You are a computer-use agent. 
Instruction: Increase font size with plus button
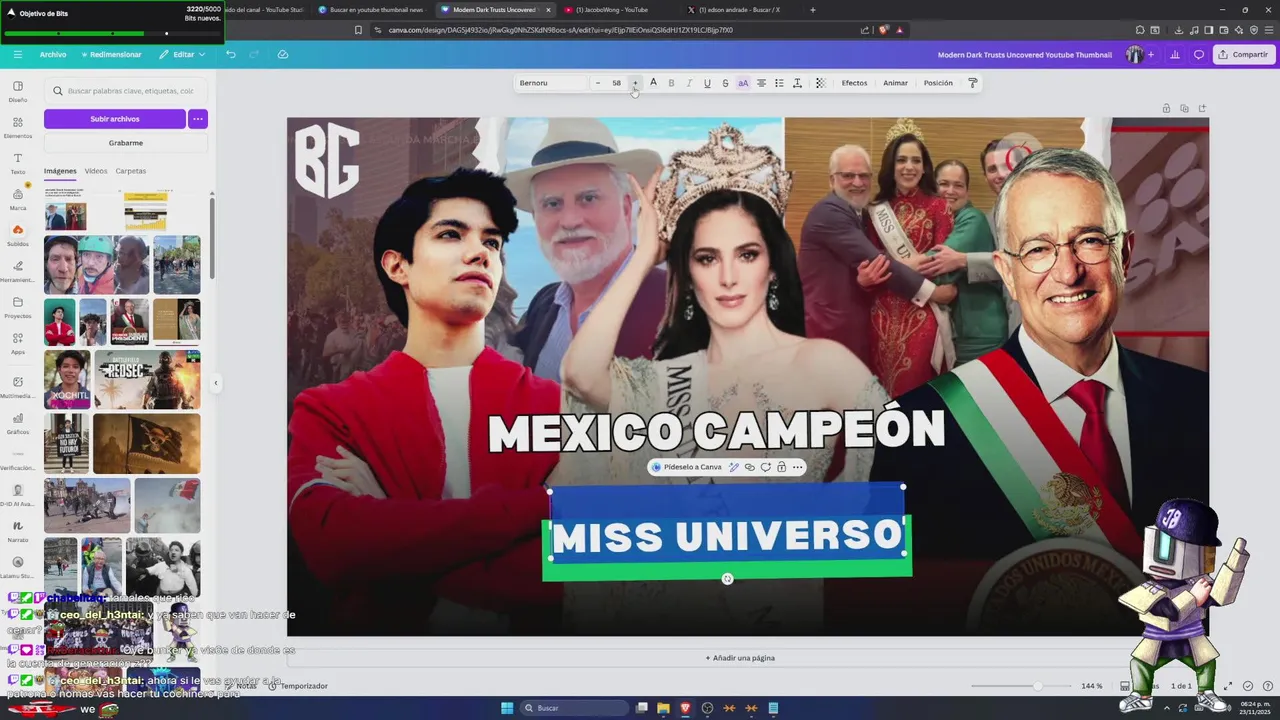tap(635, 83)
